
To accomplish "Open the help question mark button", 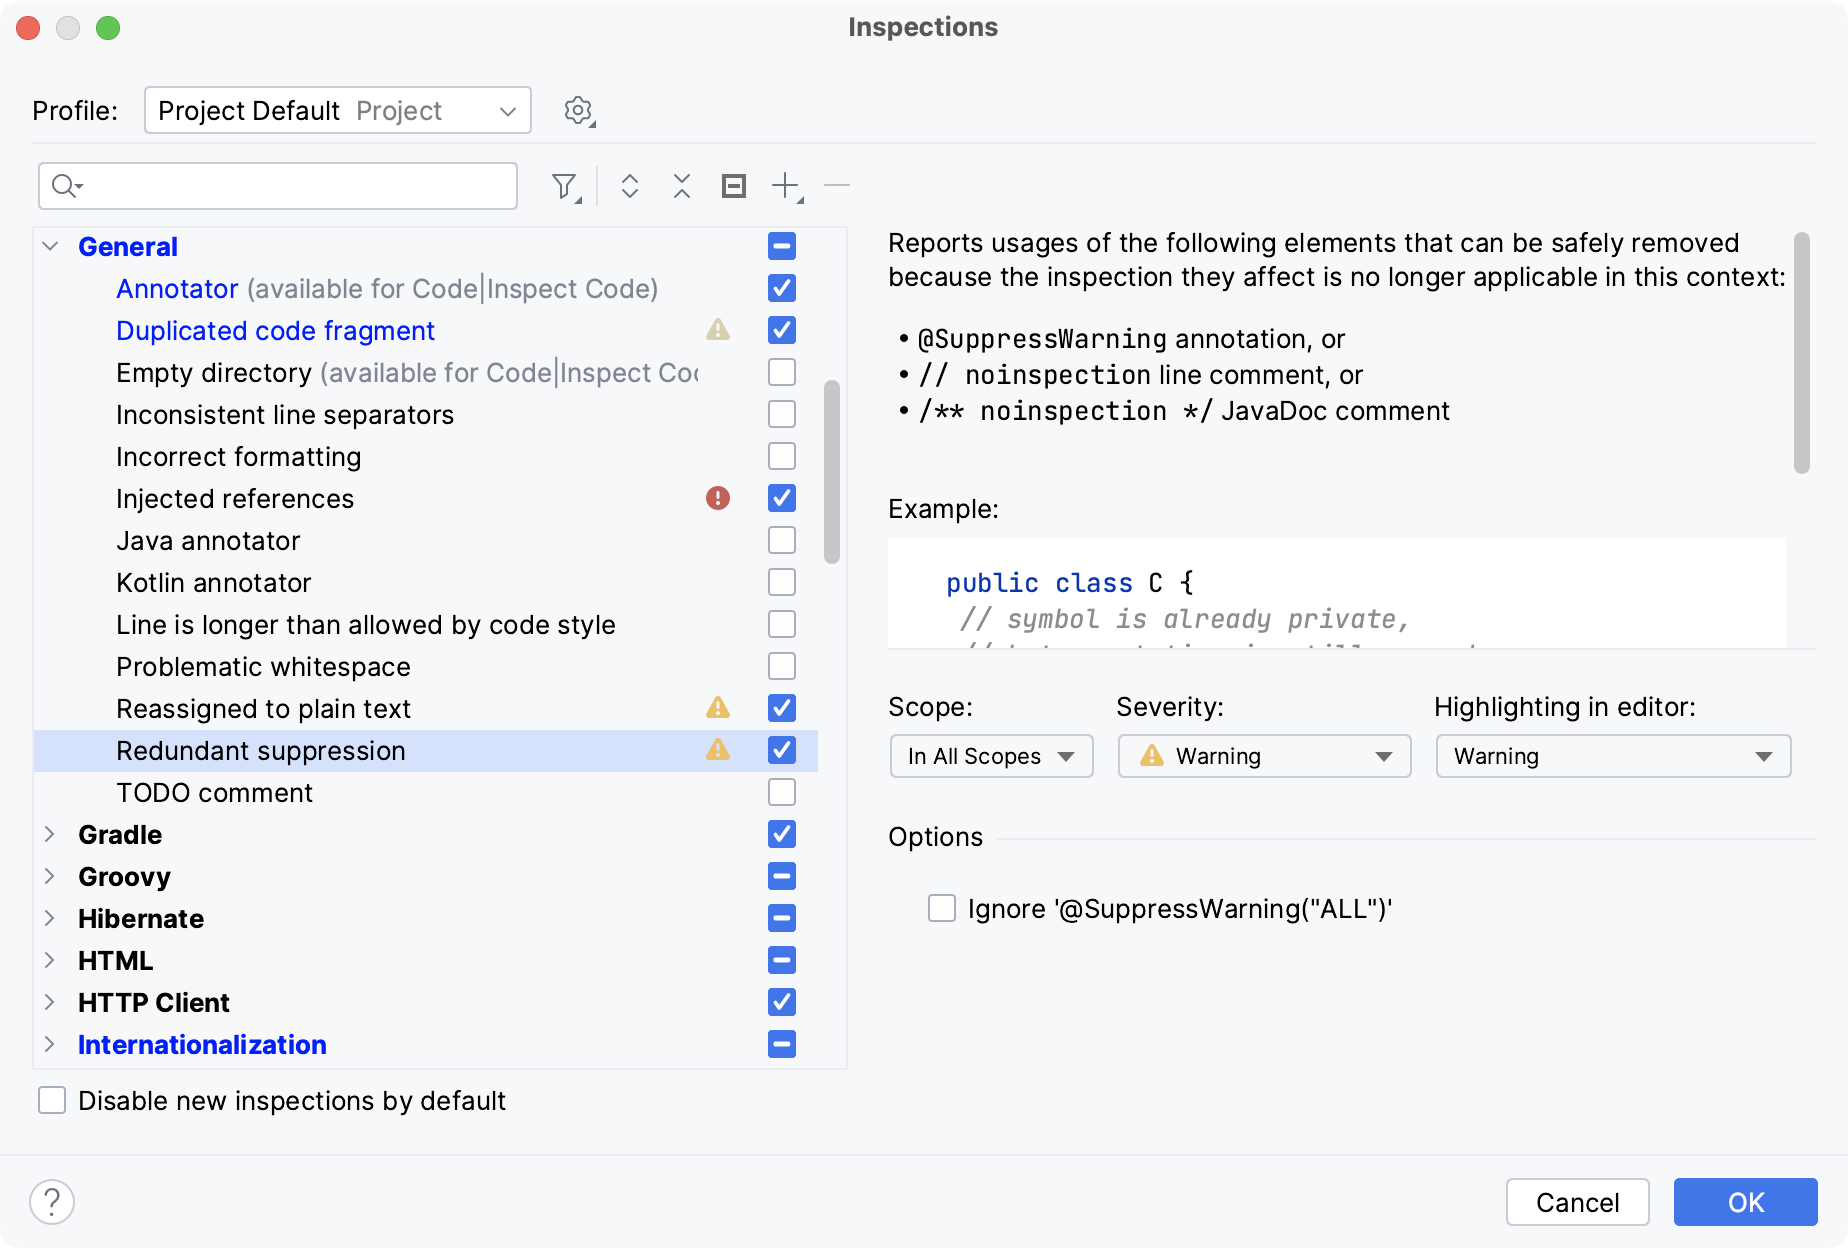I will pos(52,1202).
